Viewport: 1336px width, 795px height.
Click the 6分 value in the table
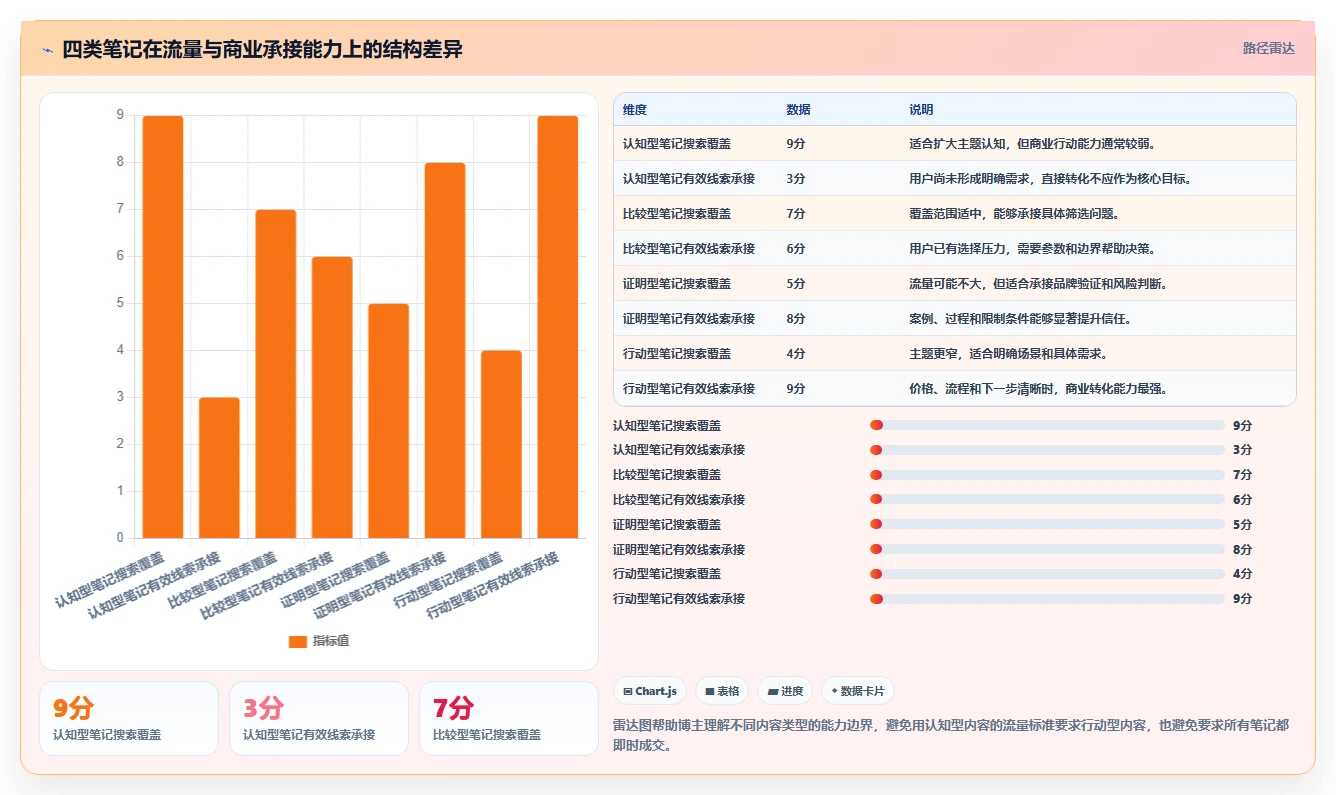pyautogui.click(x=796, y=249)
